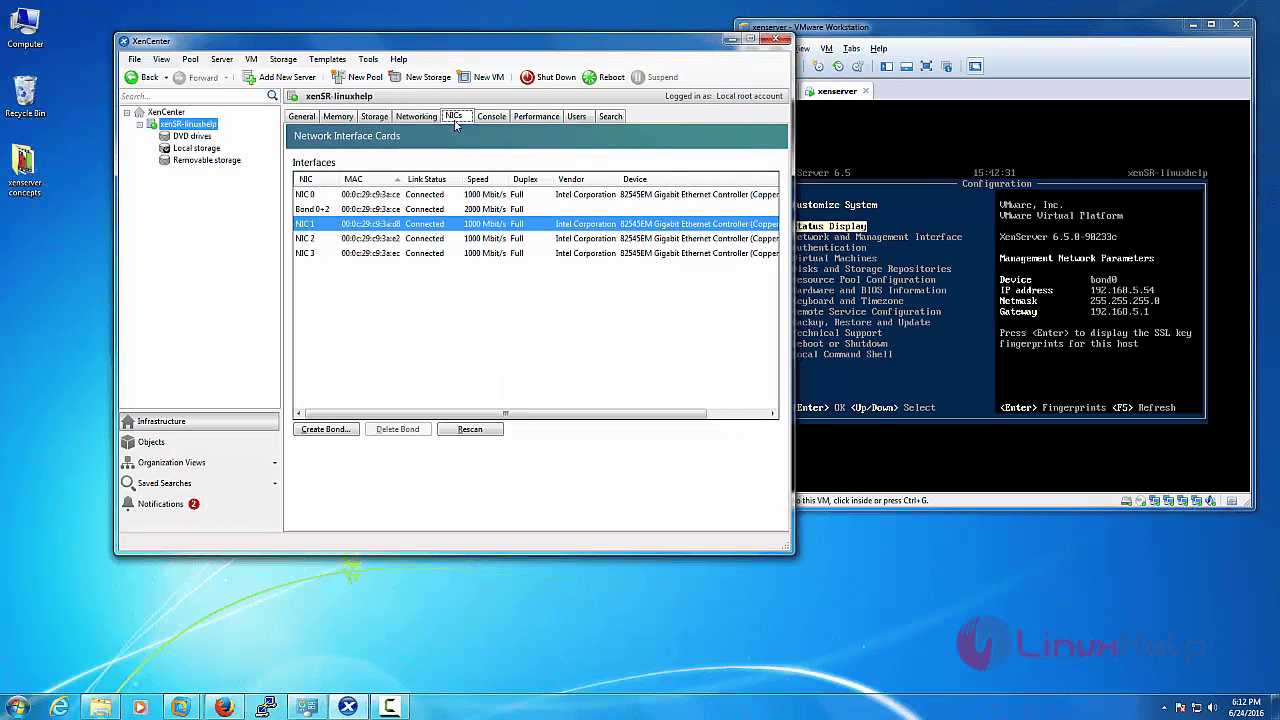Viewport: 1280px width, 720px height.
Task: Click the search magnifier icon in XenCenter
Action: coord(272,96)
